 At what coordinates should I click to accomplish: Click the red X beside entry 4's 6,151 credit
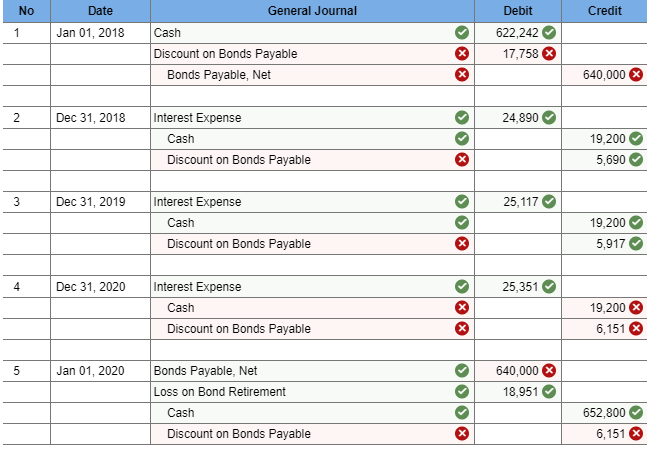[x=636, y=328]
